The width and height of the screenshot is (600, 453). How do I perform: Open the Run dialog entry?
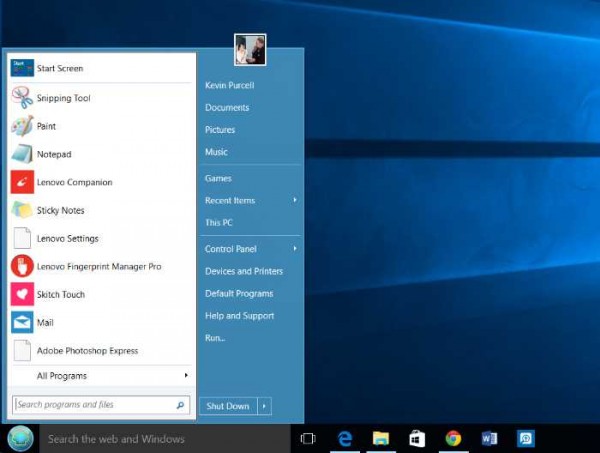tap(215, 338)
